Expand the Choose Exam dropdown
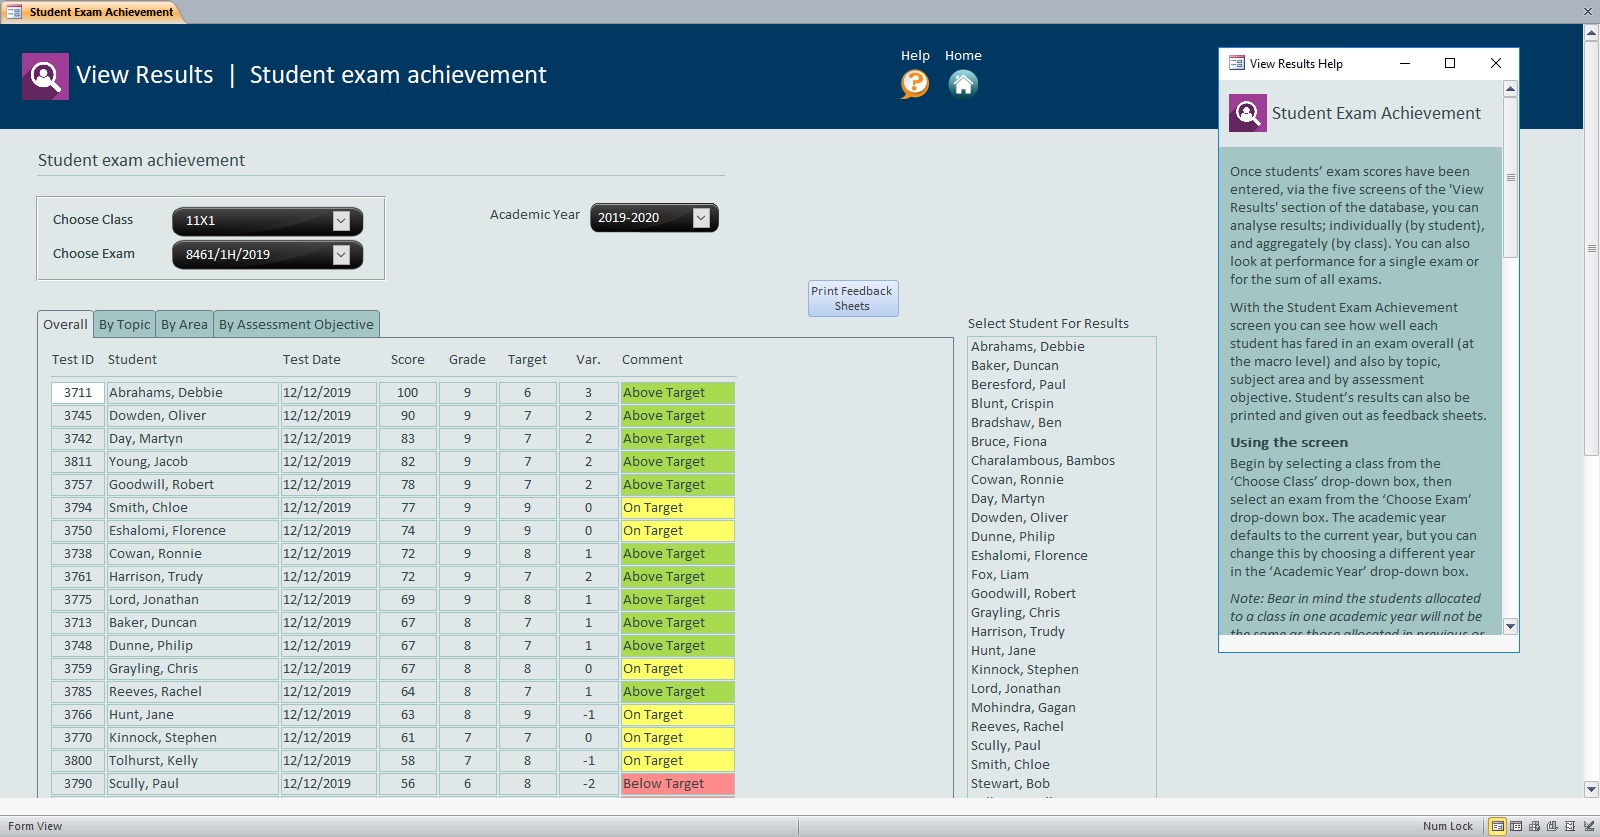Screen dimensions: 1600x837 coord(341,255)
